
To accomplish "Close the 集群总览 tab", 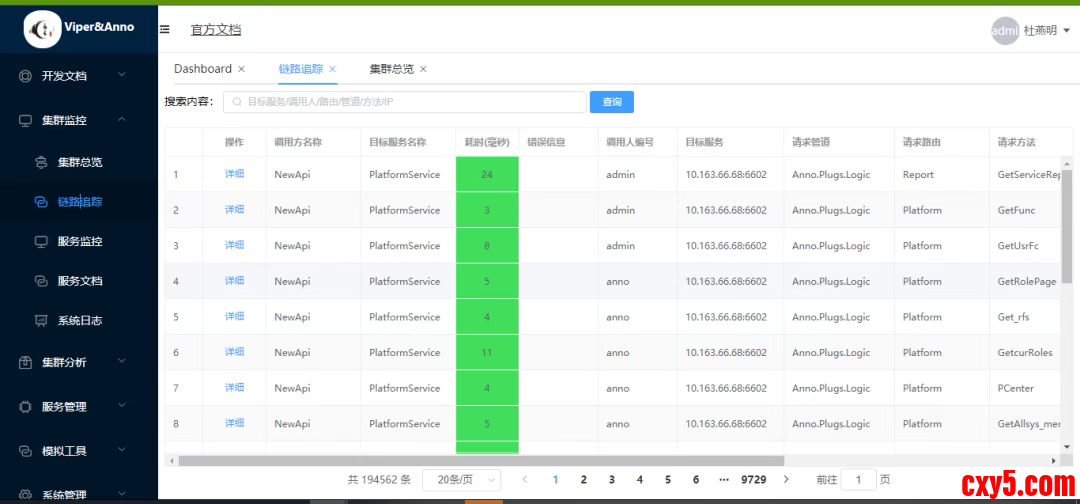I will click(x=423, y=69).
